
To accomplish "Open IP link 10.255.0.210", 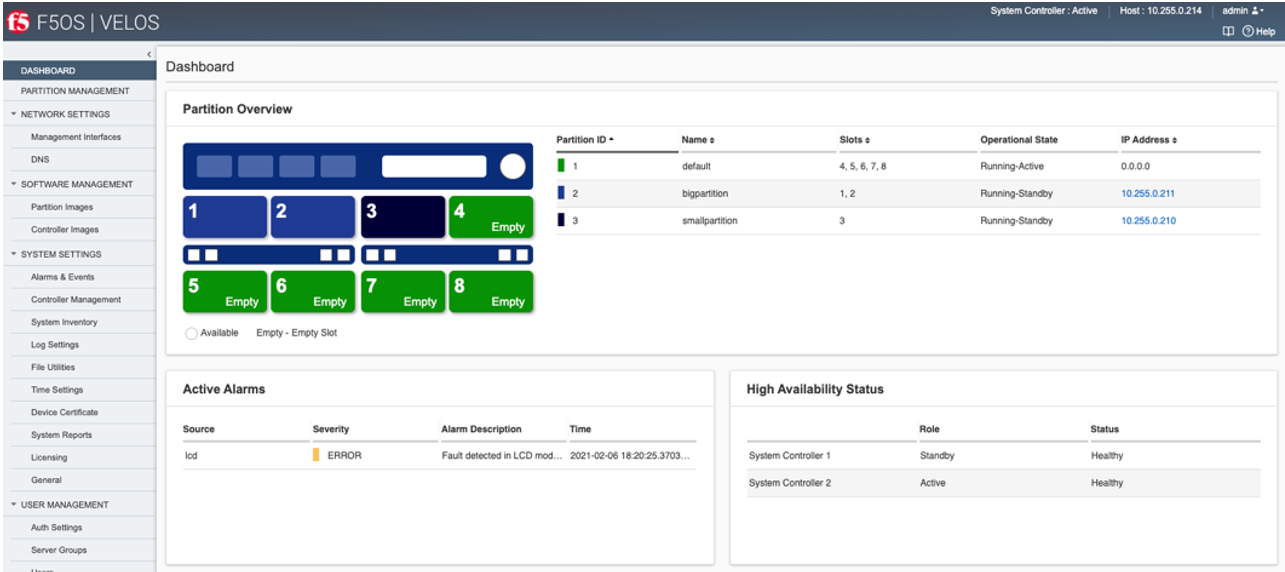I will pos(1148,220).
